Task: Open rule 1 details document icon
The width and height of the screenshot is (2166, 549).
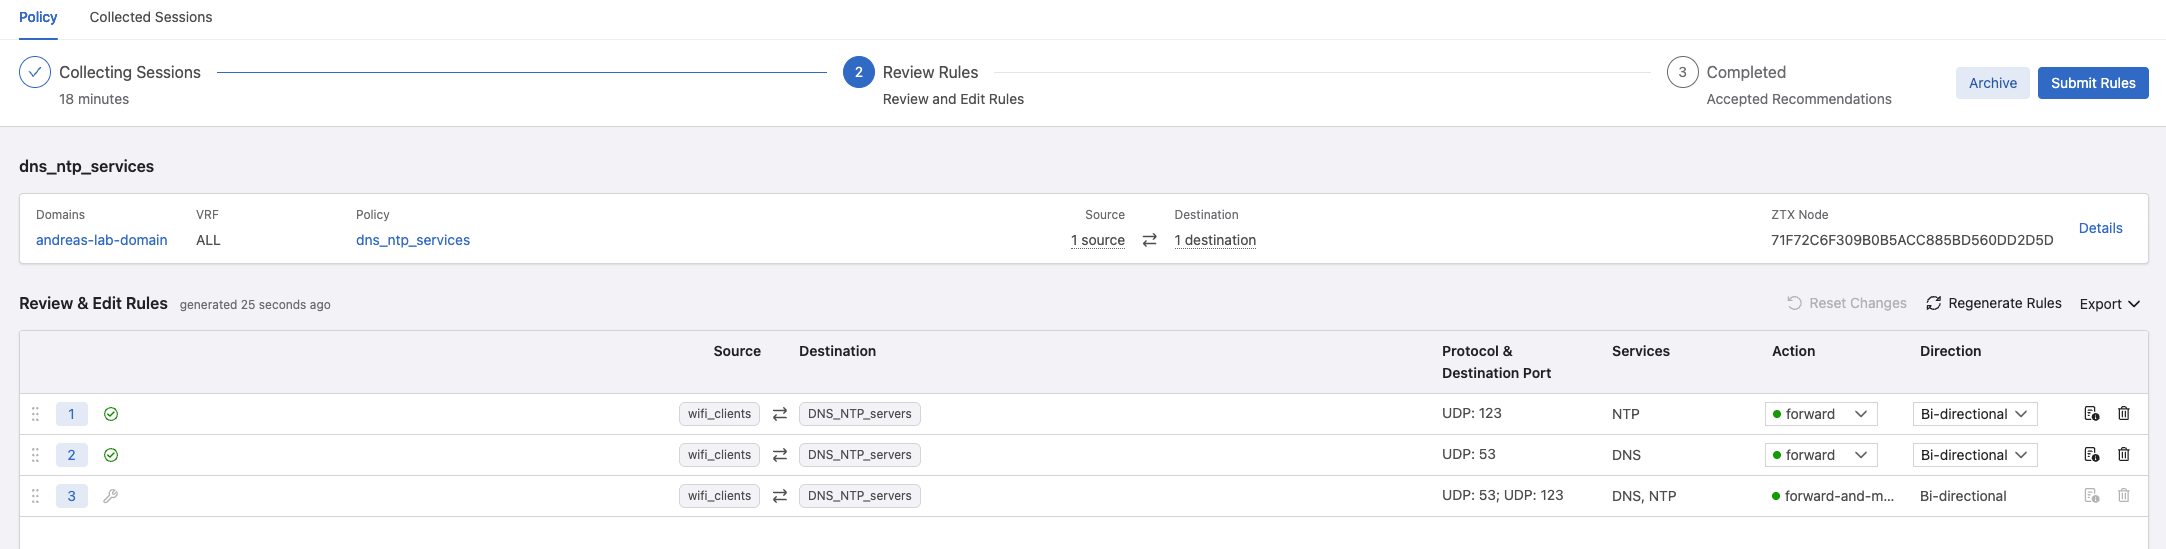Action: (2091, 413)
